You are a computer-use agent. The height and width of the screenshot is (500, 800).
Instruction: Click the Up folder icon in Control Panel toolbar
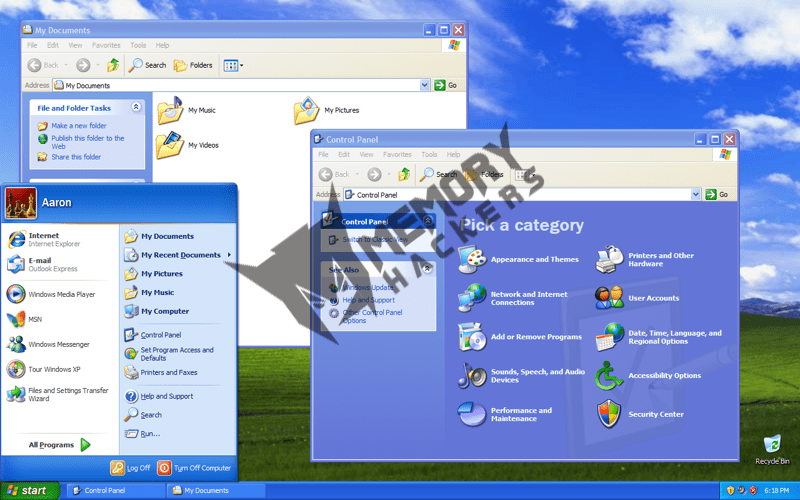point(404,174)
